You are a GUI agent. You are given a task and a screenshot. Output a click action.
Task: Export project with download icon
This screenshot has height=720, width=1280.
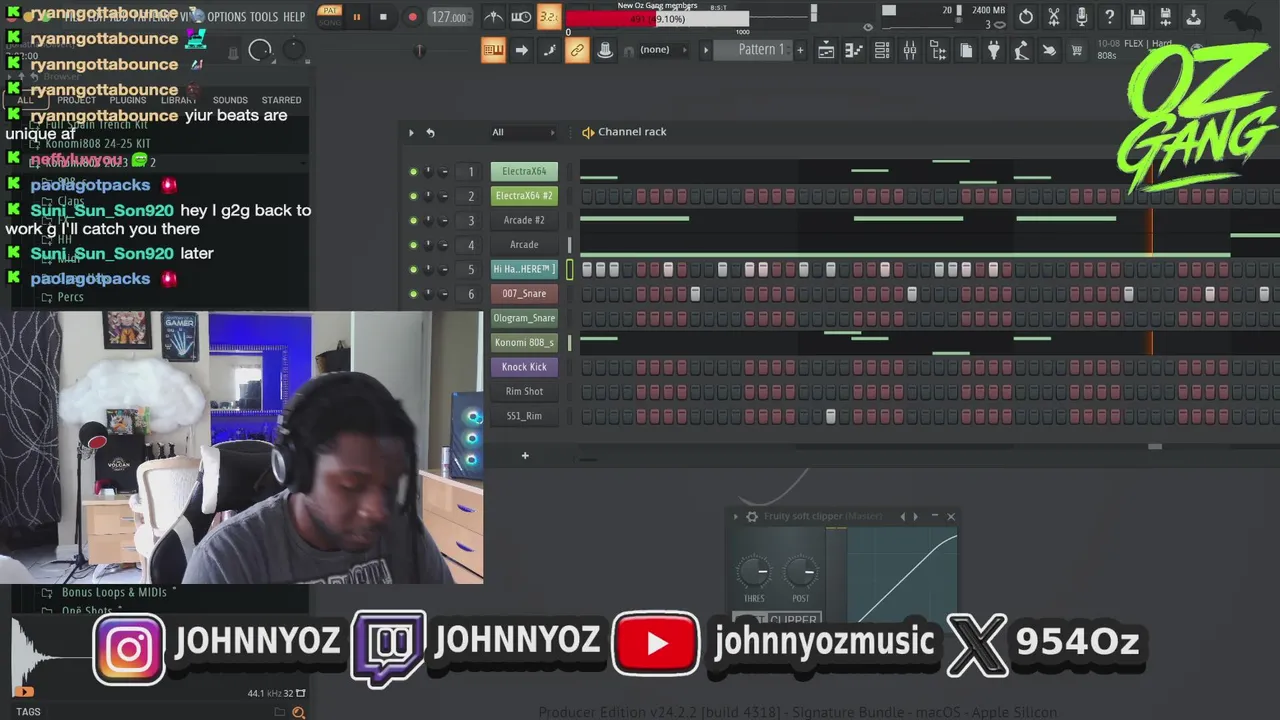click(1194, 17)
